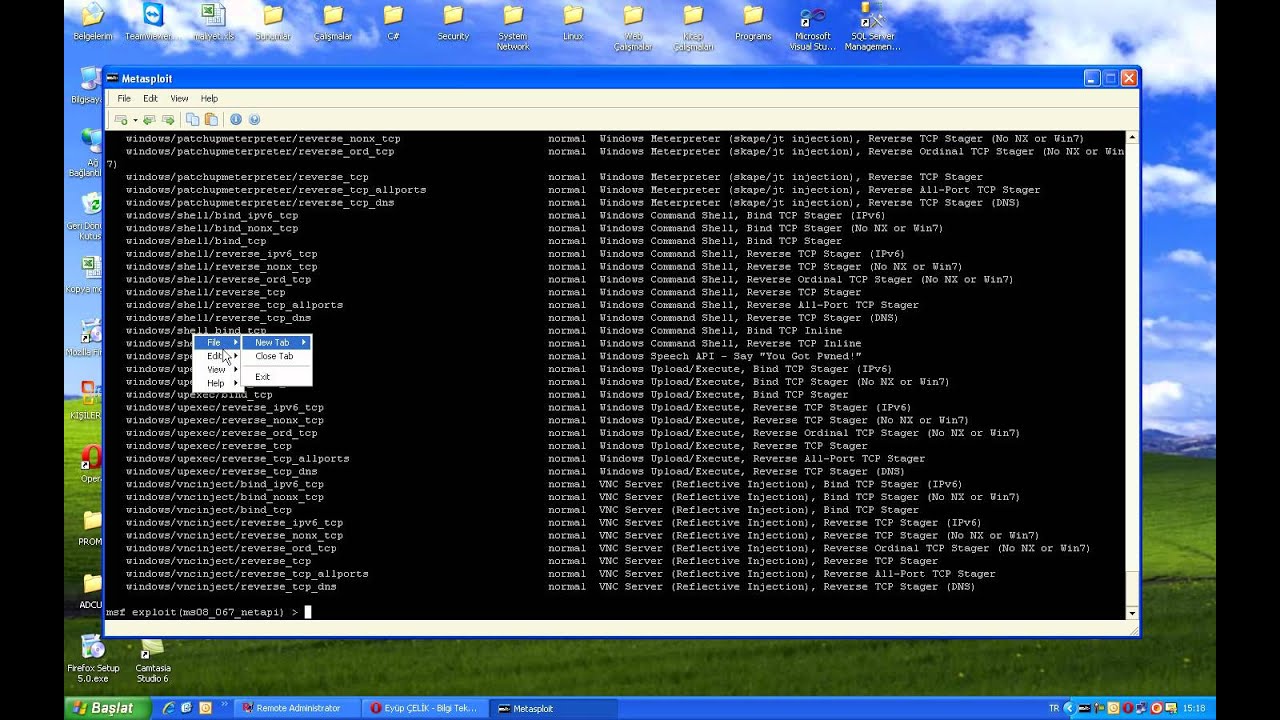Expand Help submenu in the context popup
This screenshot has width=1280, height=720.
tap(218, 383)
